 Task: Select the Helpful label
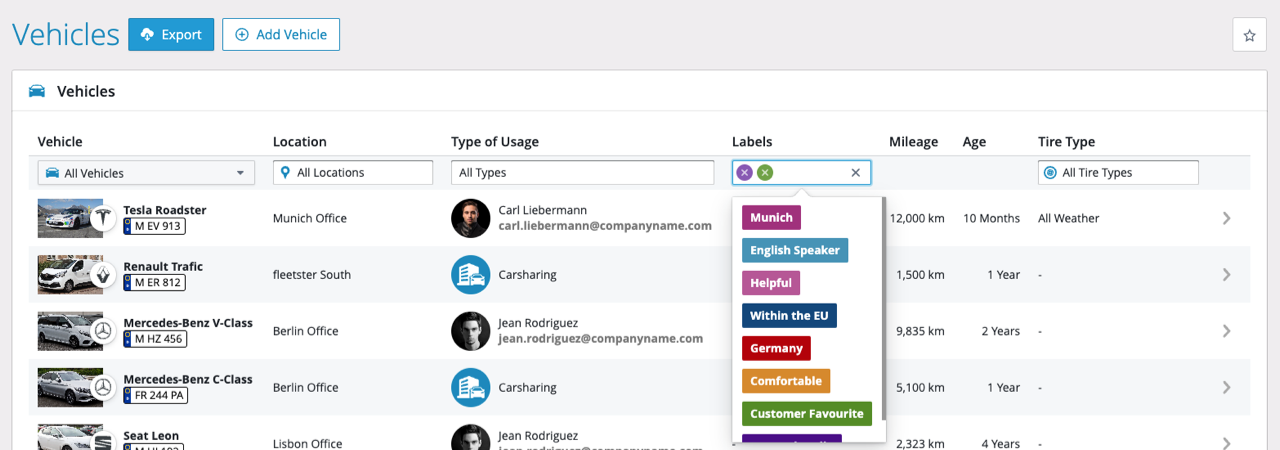tap(771, 283)
